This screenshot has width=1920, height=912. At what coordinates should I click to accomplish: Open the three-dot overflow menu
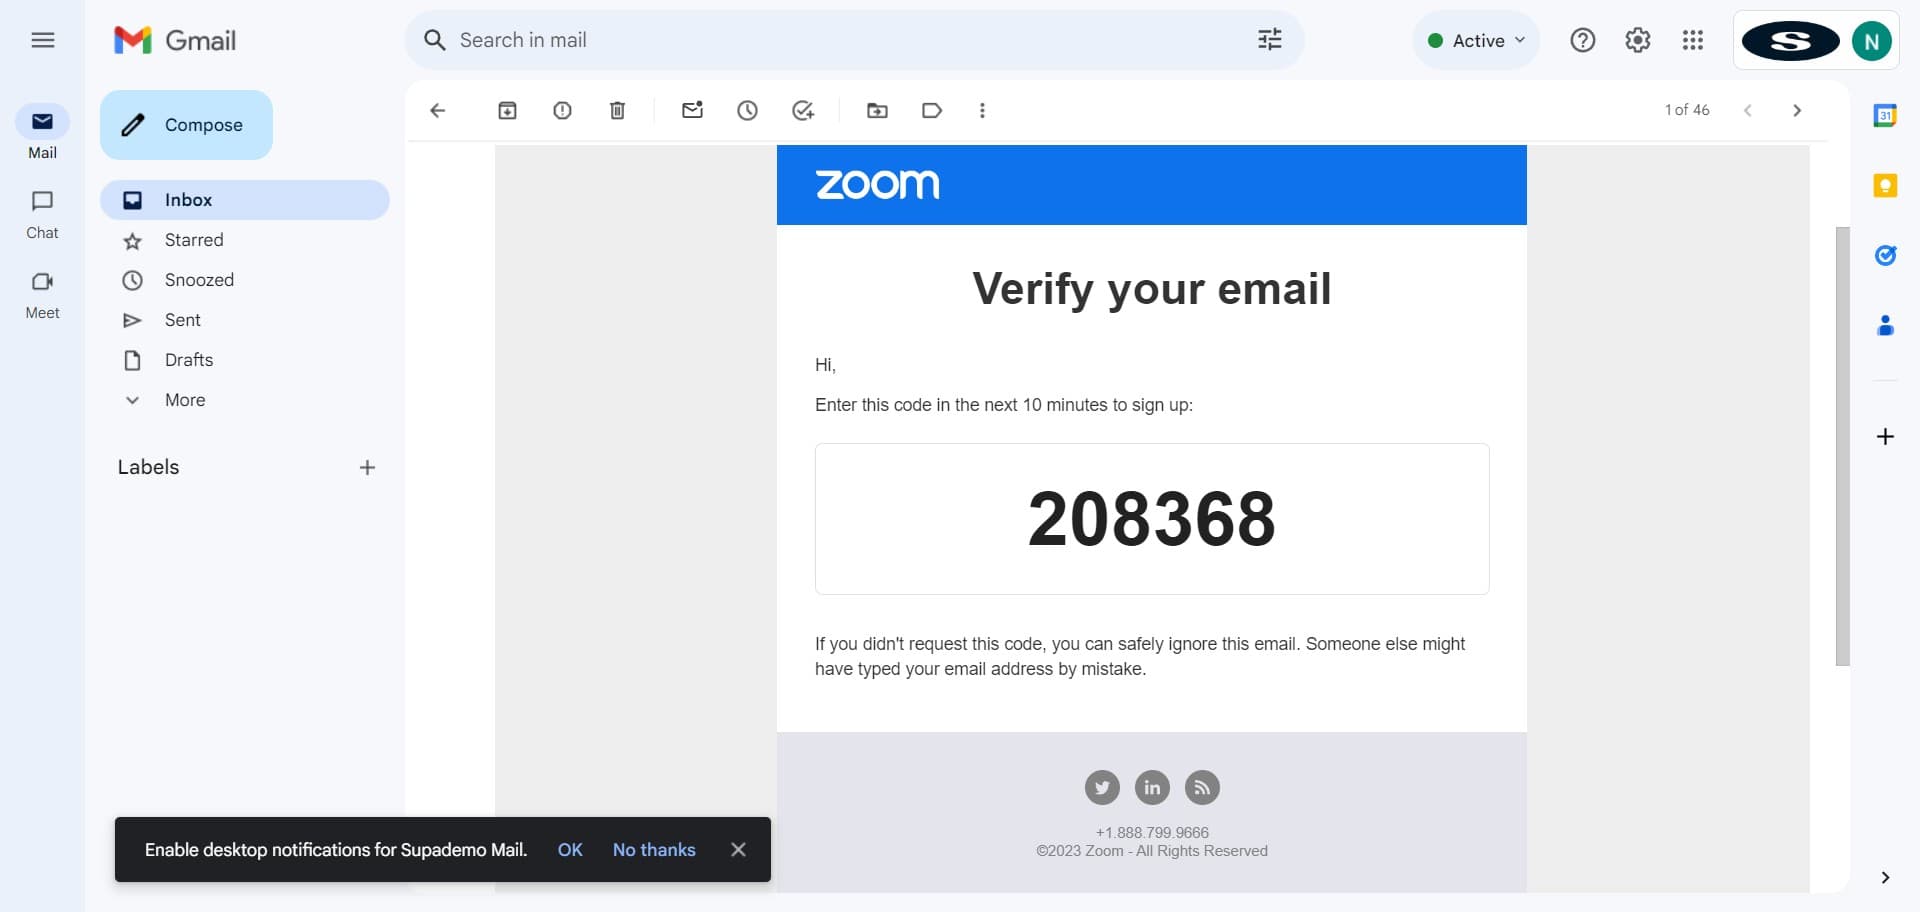pos(982,110)
